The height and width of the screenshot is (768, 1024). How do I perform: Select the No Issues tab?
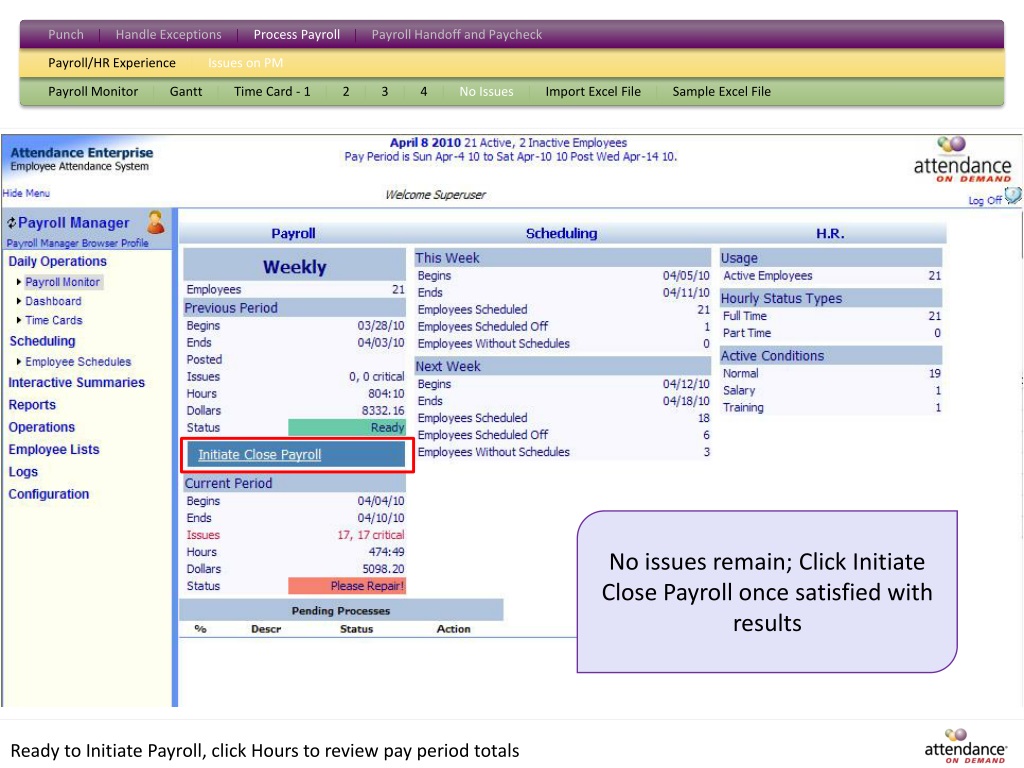tap(487, 91)
